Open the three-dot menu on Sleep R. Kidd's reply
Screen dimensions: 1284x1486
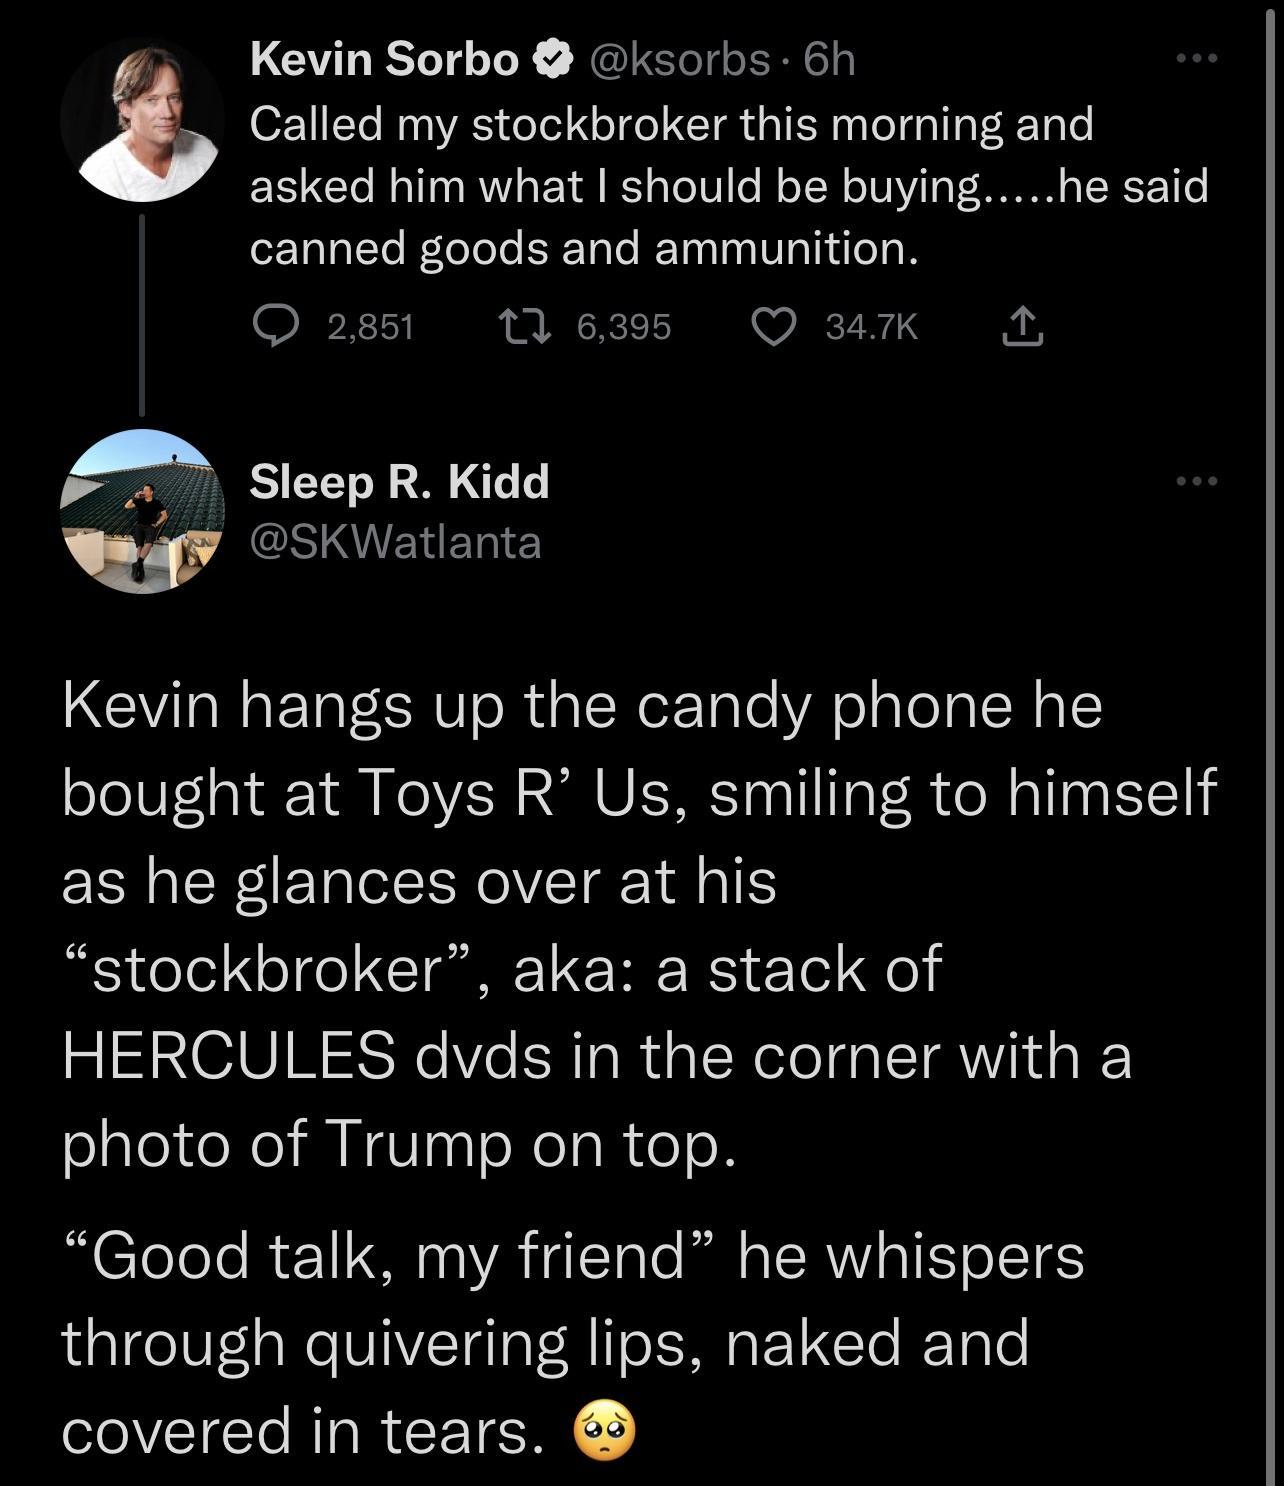click(1202, 479)
